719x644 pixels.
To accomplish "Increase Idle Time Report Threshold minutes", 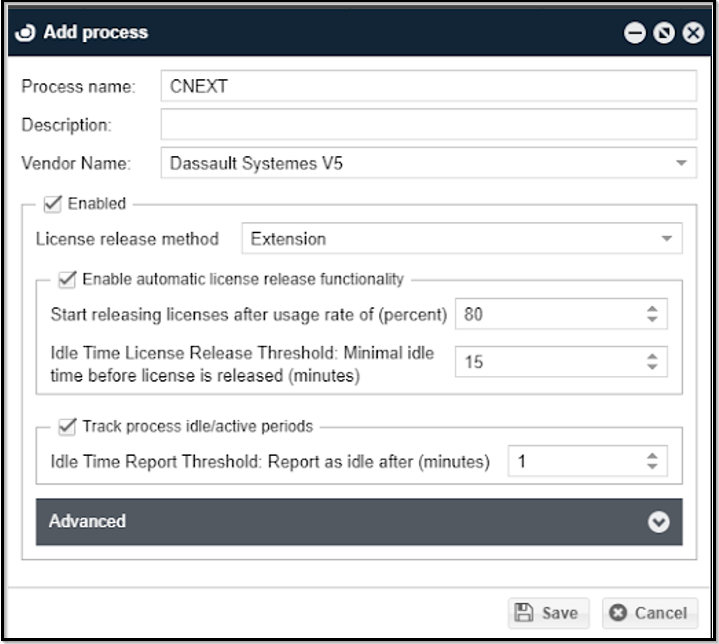I will tap(652, 456).
